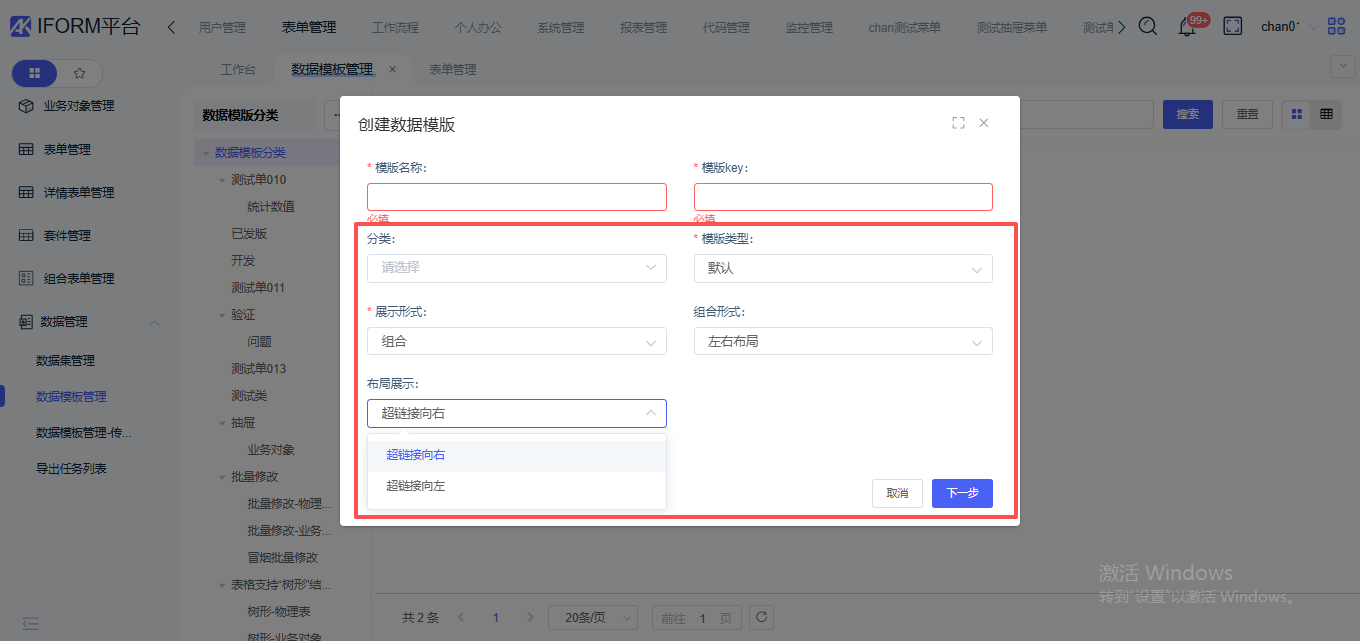Click the 下一步 button
Screen dimensions: 1360x641
click(961, 493)
